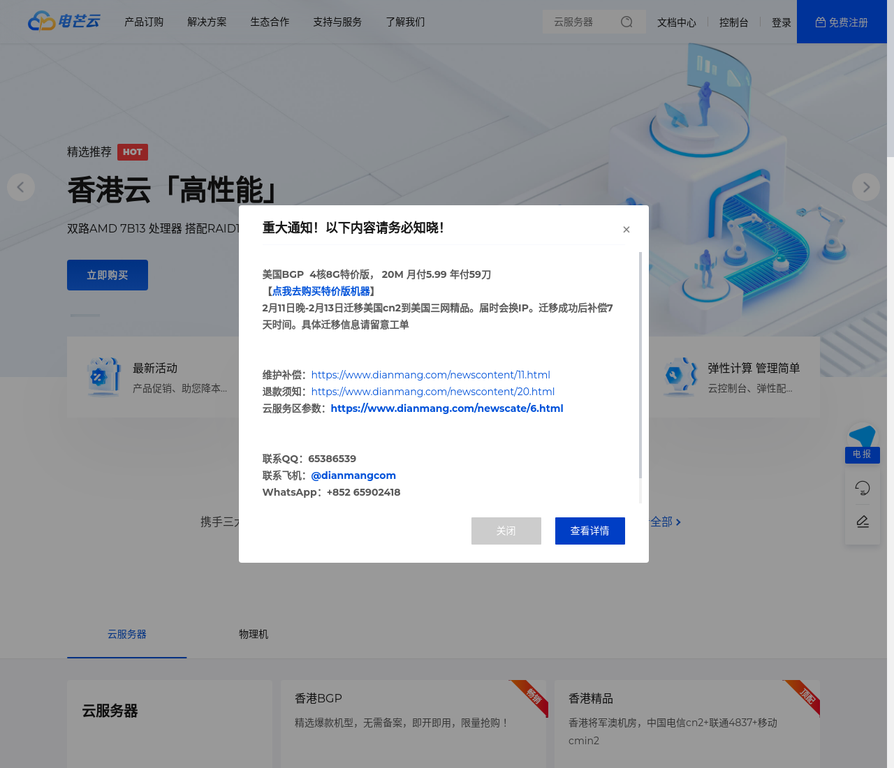Click the 查看详情 button in dialog
This screenshot has height=768, width=894.
(x=590, y=531)
